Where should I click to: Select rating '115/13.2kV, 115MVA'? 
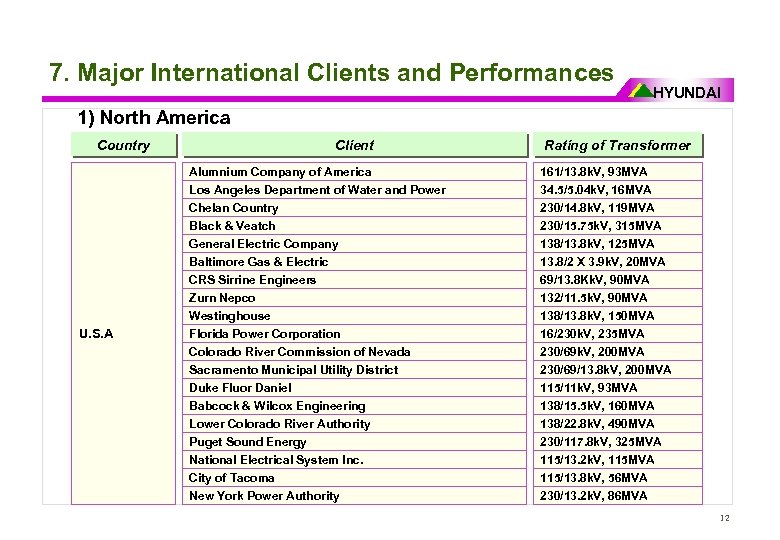[x=618, y=459]
